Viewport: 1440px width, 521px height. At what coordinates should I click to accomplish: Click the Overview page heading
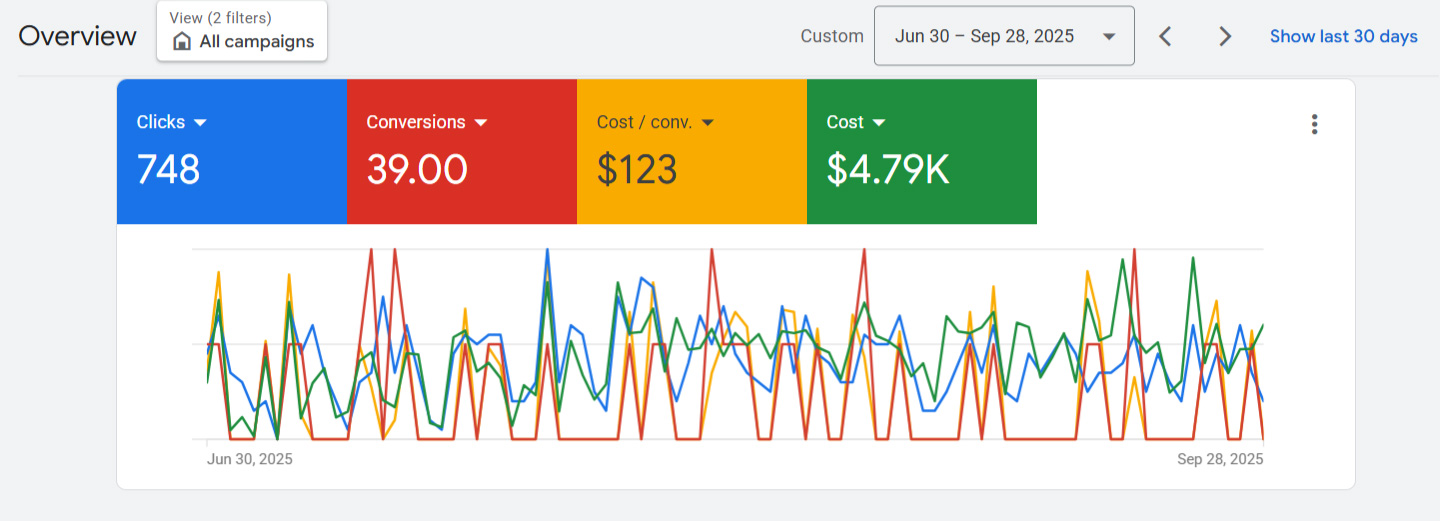[x=77, y=36]
